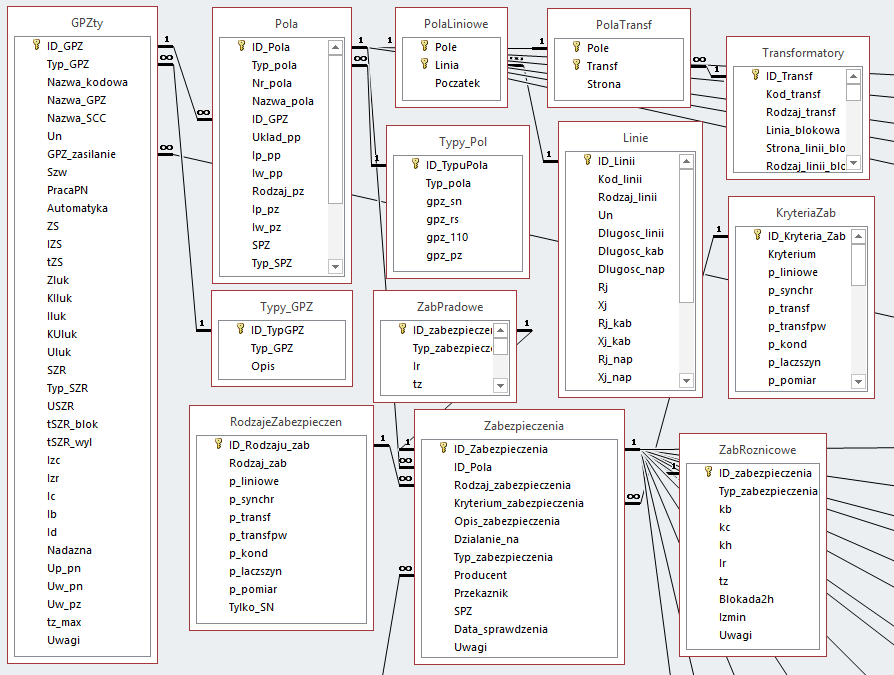
Task: Select Automatyka field in GPZty
Action: [77, 208]
